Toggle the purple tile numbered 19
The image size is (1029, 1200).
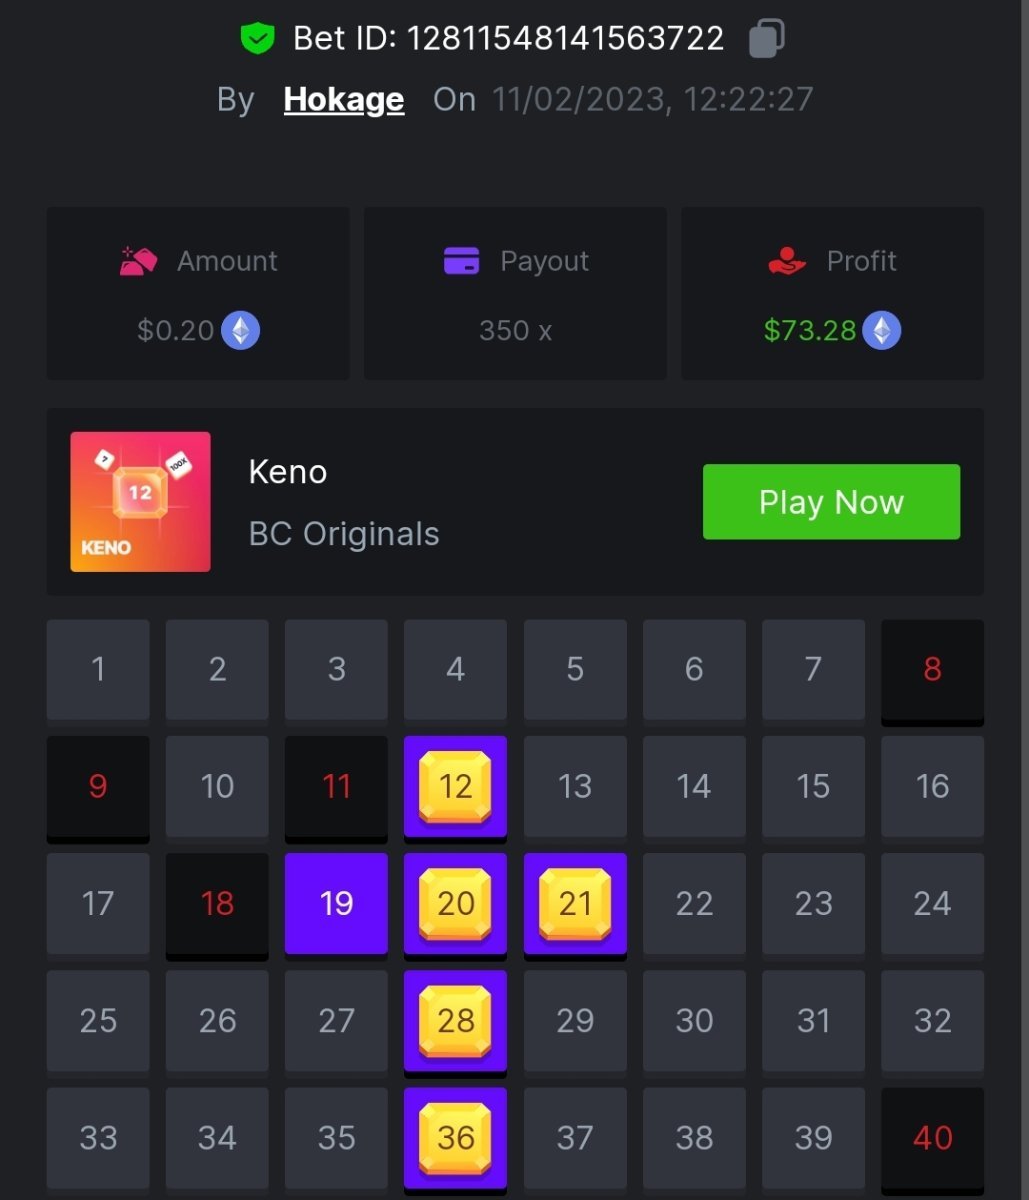tap(336, 904)
